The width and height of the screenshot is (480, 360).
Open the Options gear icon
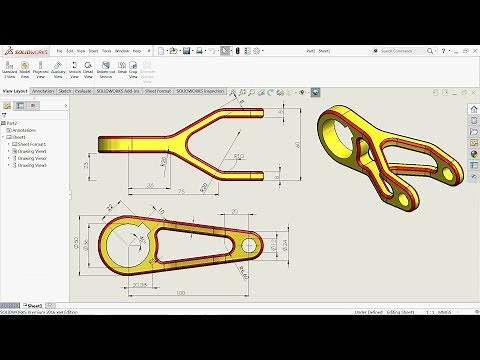point(257,51)
